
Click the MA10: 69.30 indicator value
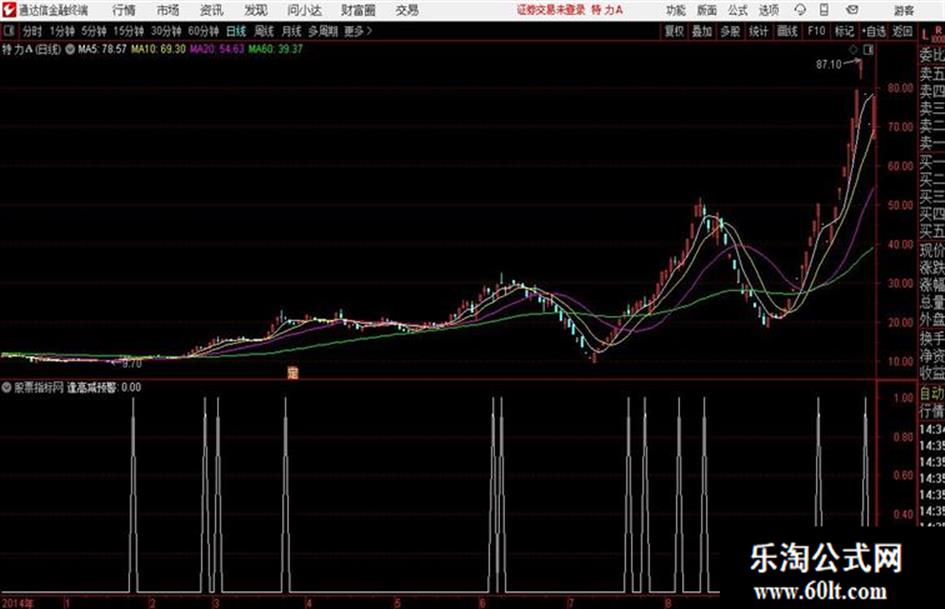159,49
